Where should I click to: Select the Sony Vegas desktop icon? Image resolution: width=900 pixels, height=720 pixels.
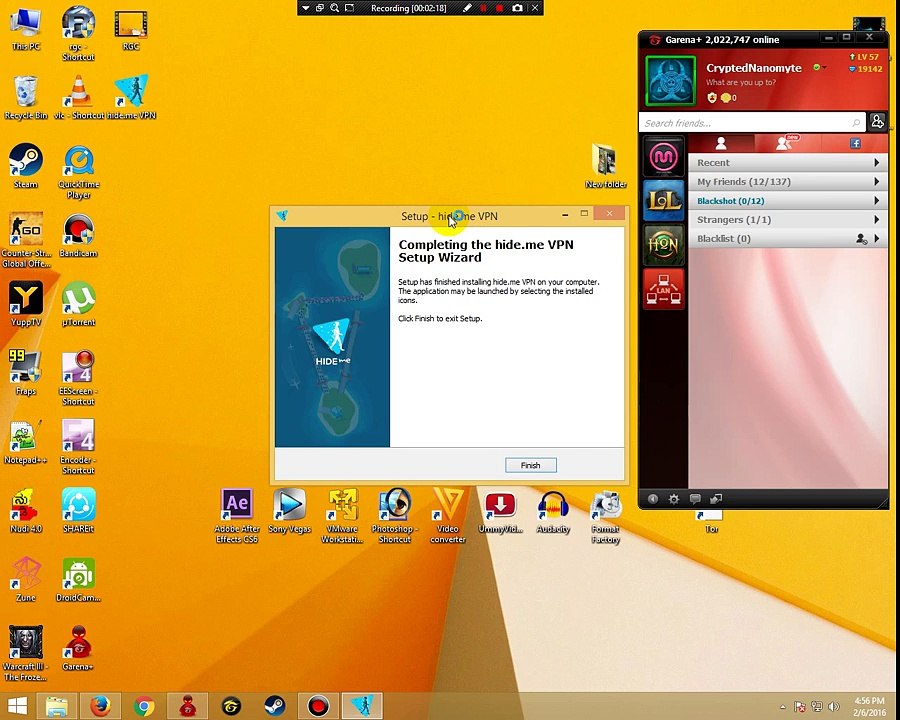(289, 511)
